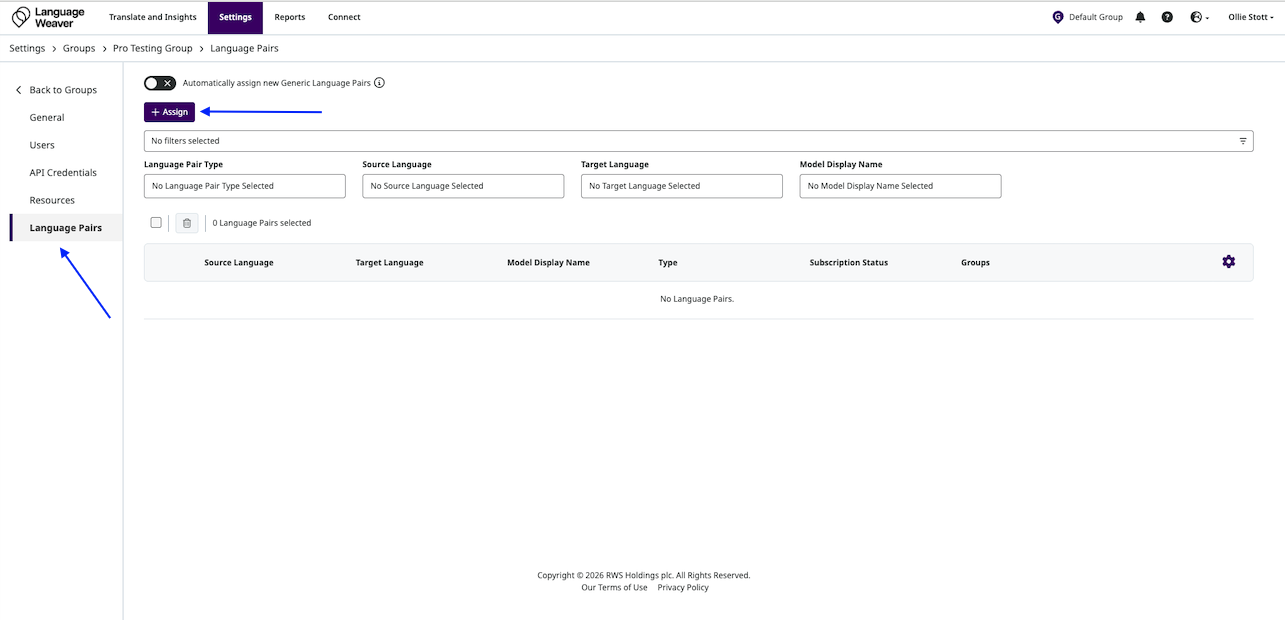Click the Assign button
The image size is (1285, 620).
click(169, 112)
